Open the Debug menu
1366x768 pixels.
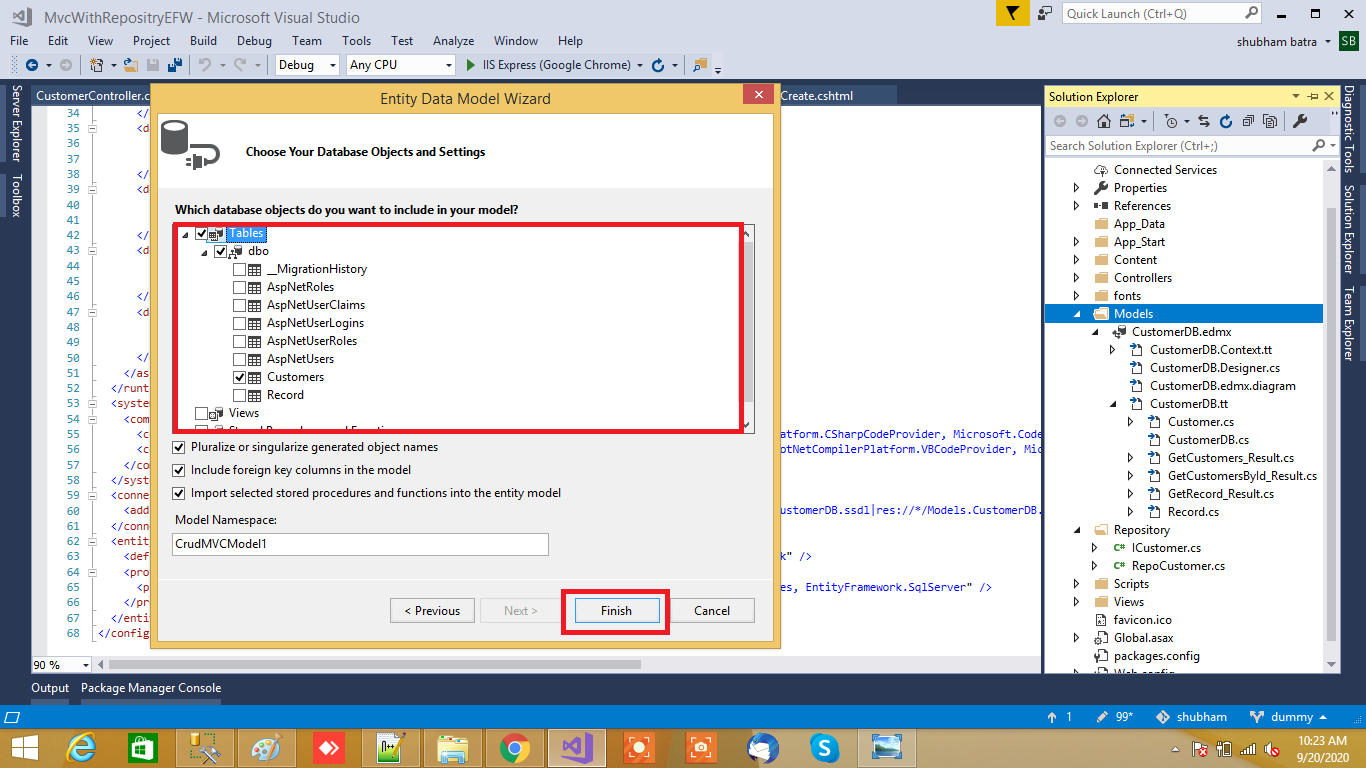(x=254, y=41)
